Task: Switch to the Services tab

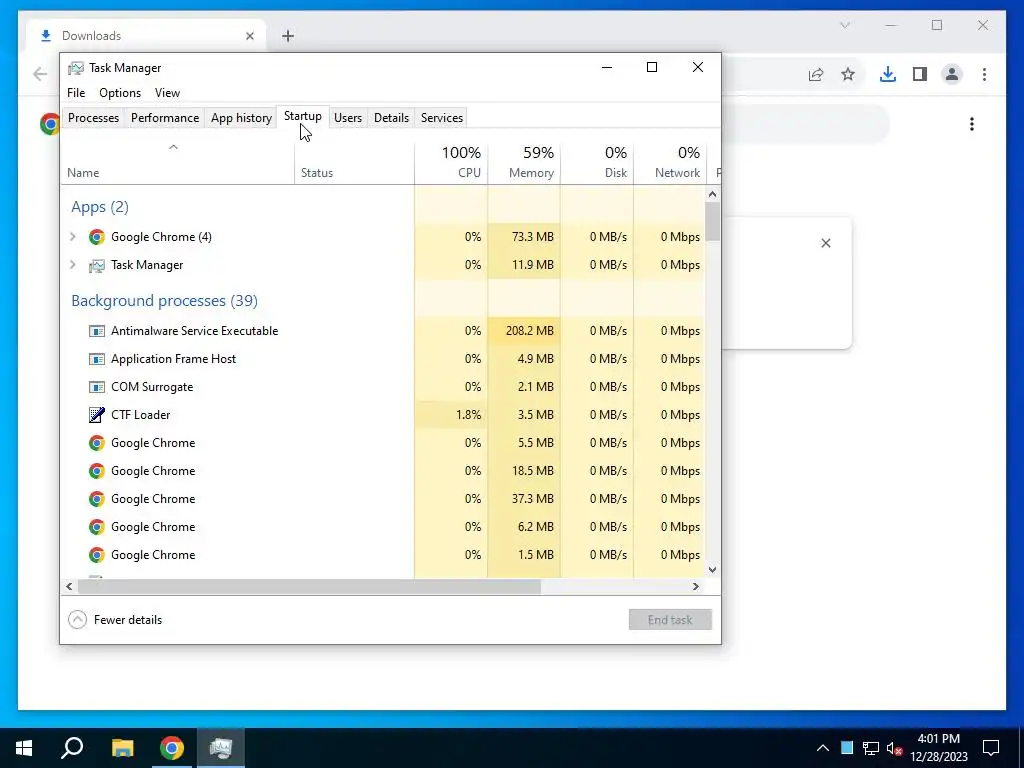Action: pyautogui.click(x=442, y=118)
